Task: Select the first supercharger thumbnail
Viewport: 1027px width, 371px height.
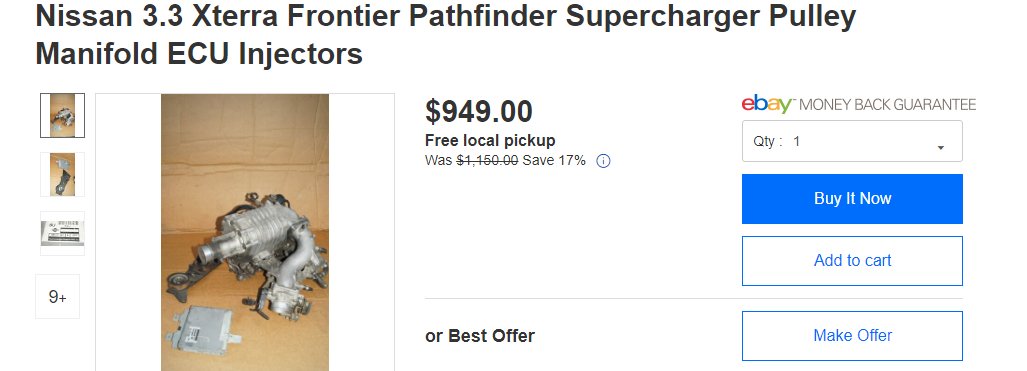Action: click(x=62, y=115)
